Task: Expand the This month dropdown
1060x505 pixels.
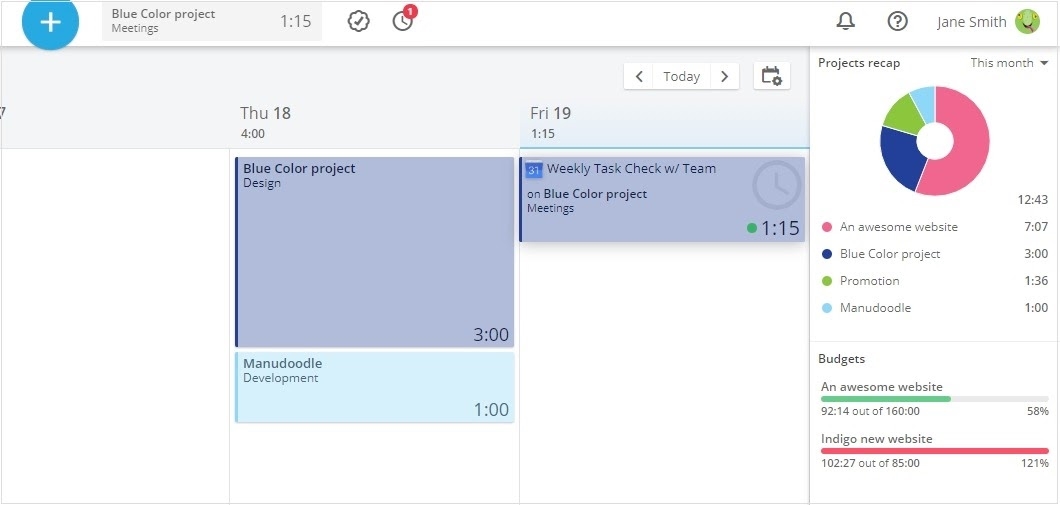Action: click(1009, 63)
